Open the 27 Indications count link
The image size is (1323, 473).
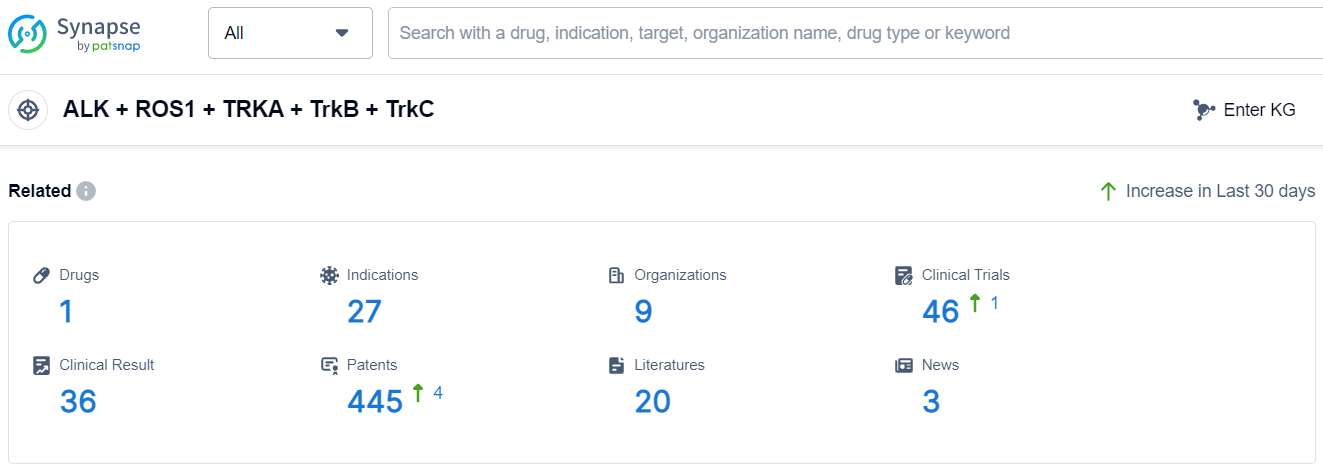coord(364,312)
